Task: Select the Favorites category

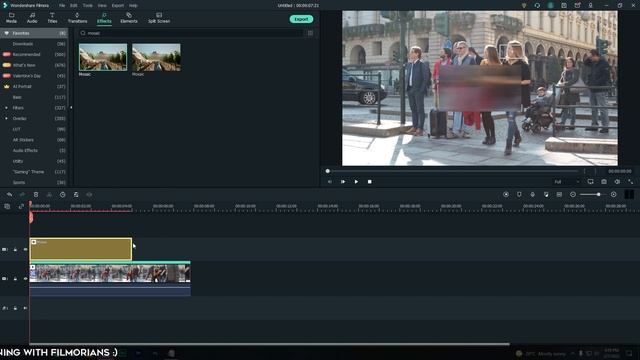Action: (34, 33)
